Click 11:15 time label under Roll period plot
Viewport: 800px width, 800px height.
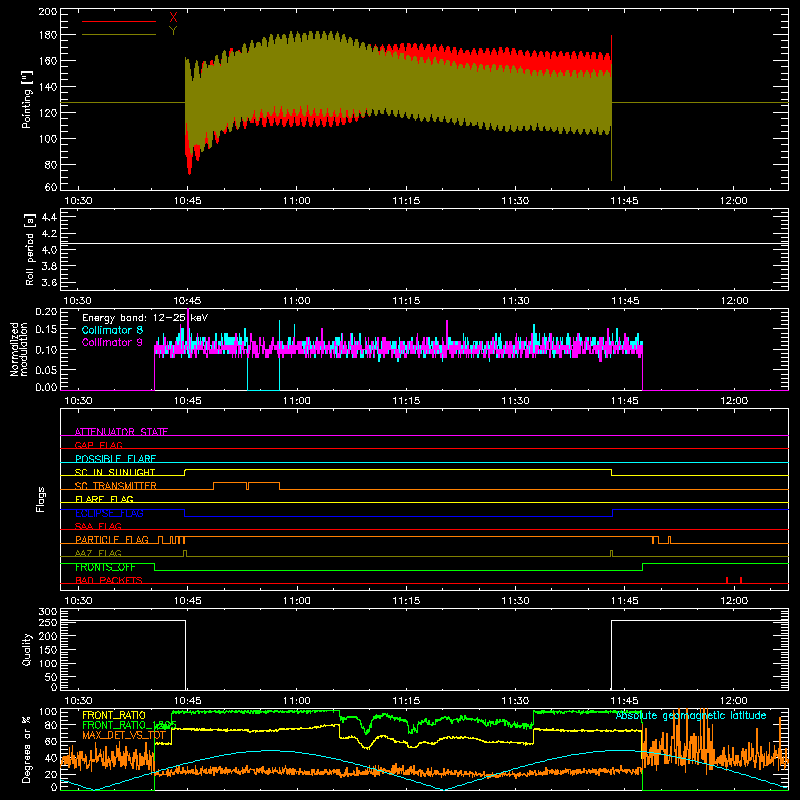click(x=406, y=301)
